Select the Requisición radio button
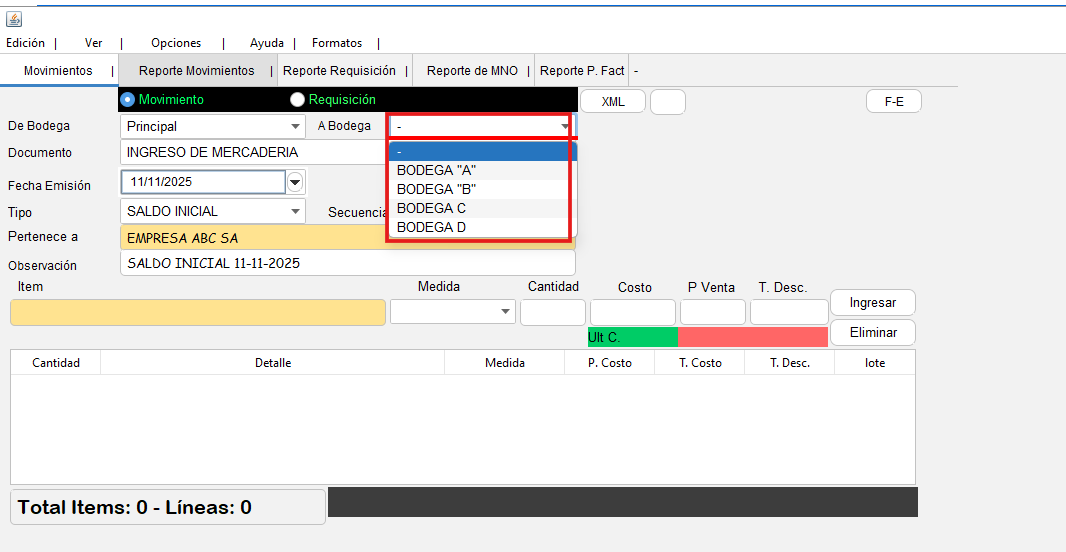The height and width of the screenshot is (552, 1066). [x=297, y=100]
